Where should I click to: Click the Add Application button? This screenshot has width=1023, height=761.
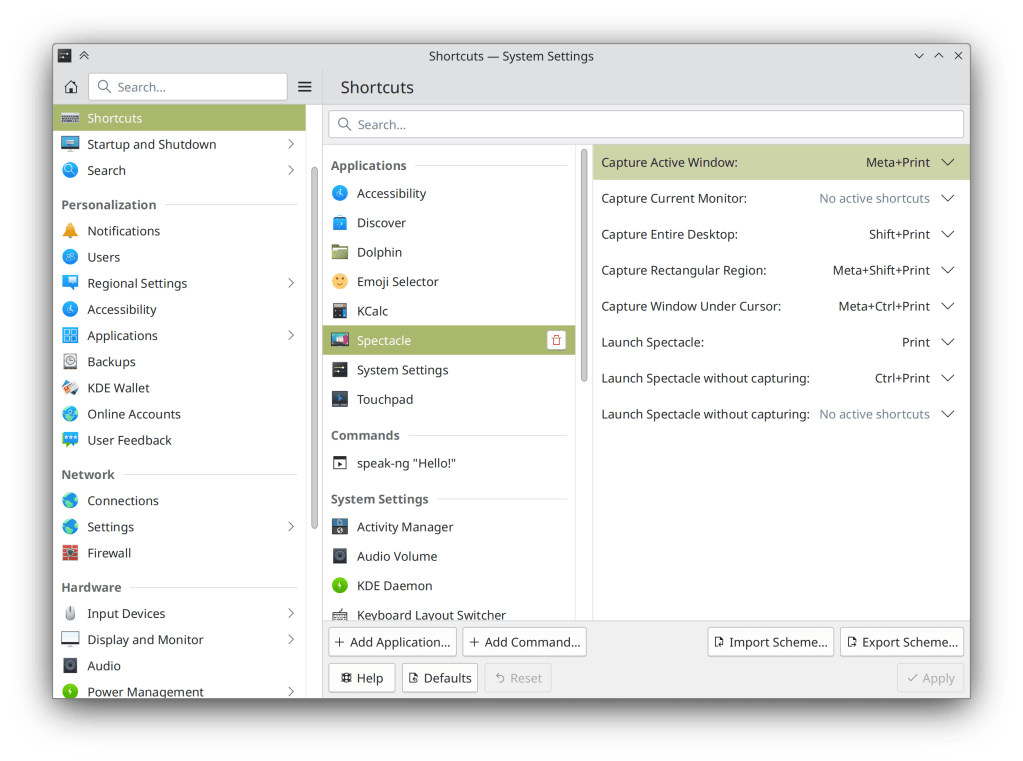pyautogui.click(x=392, y=641)
